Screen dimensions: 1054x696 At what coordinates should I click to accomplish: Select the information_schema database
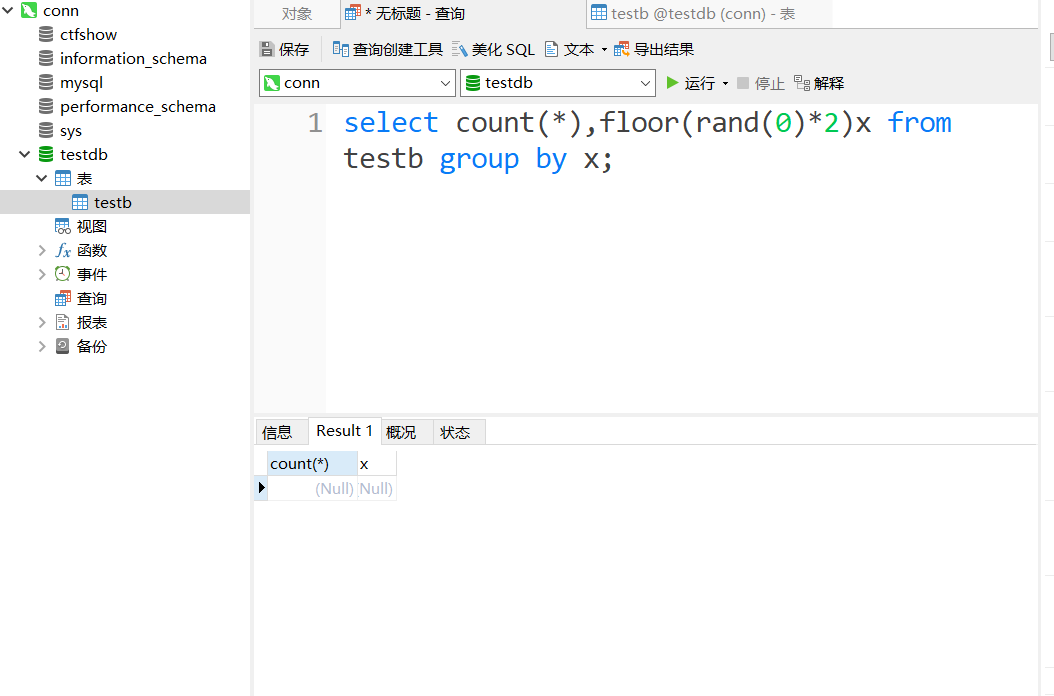[132, 59]
